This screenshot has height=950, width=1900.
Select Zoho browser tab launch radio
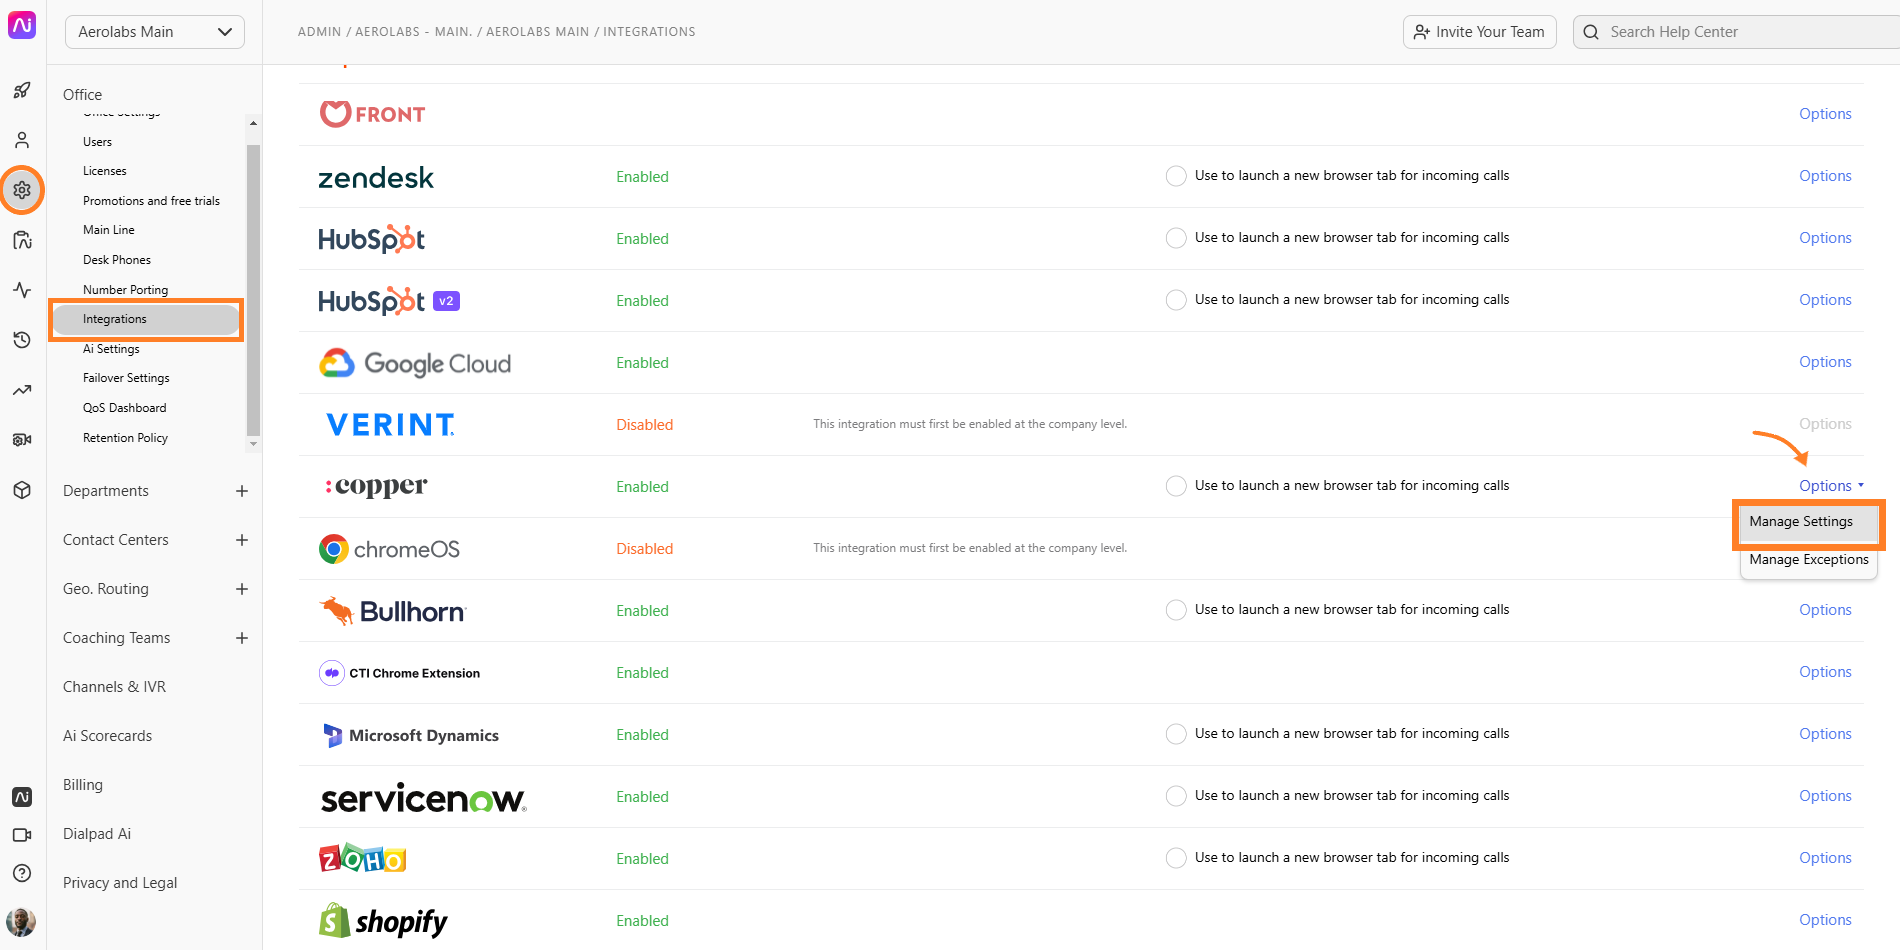coord(1177,858)
